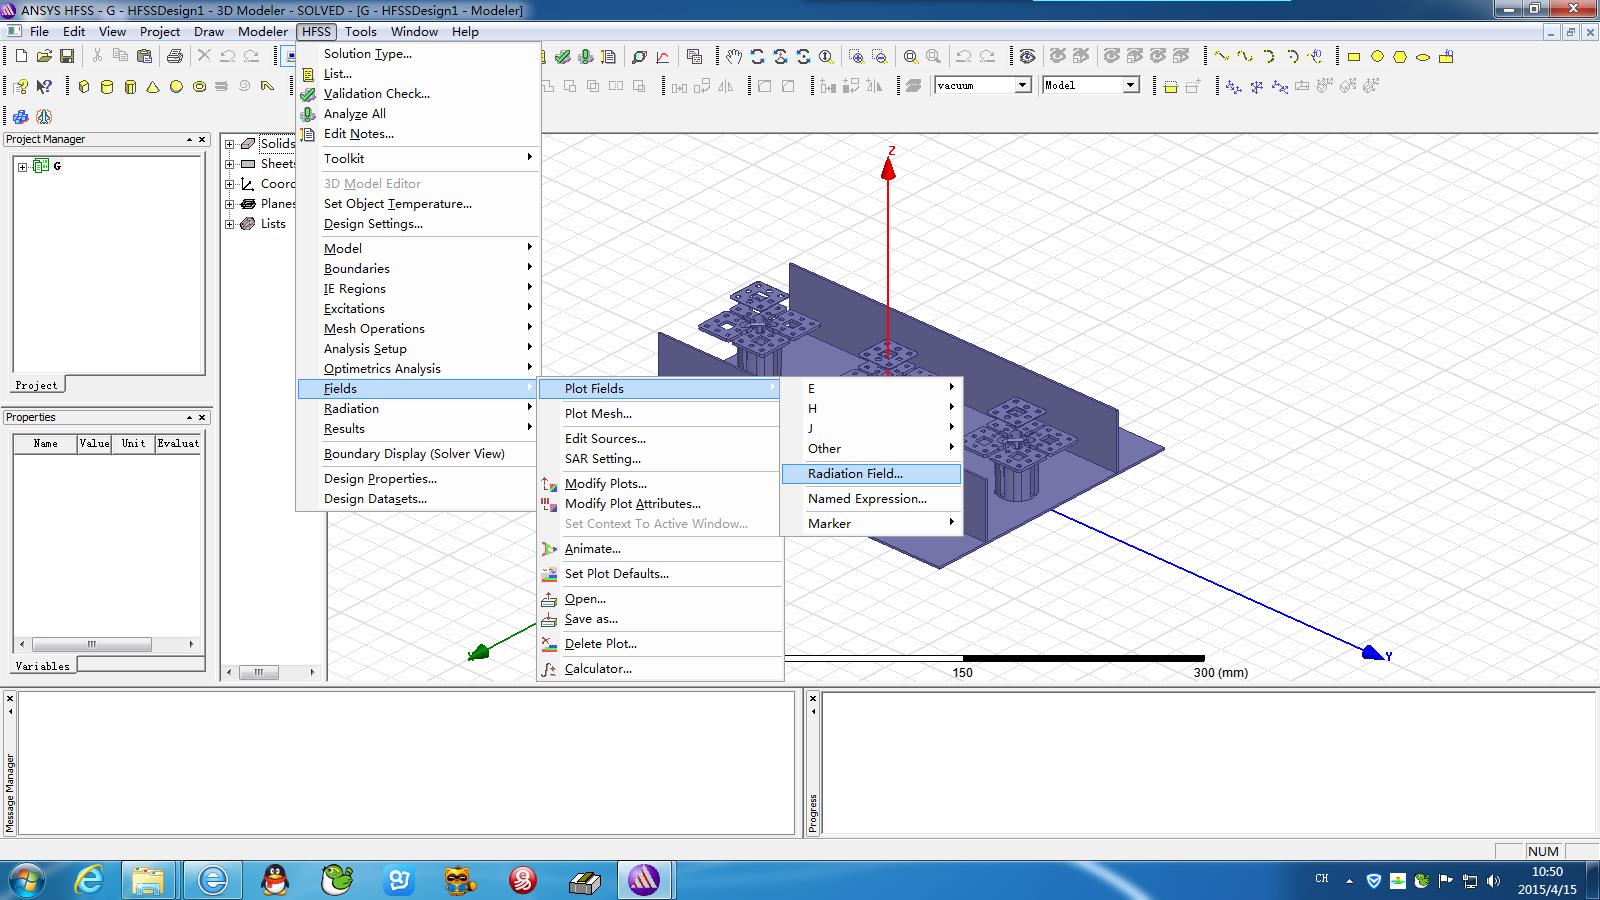Choose Named Expression from submenu
Viewport: 1600px width, 900px height.
[871, 498]
